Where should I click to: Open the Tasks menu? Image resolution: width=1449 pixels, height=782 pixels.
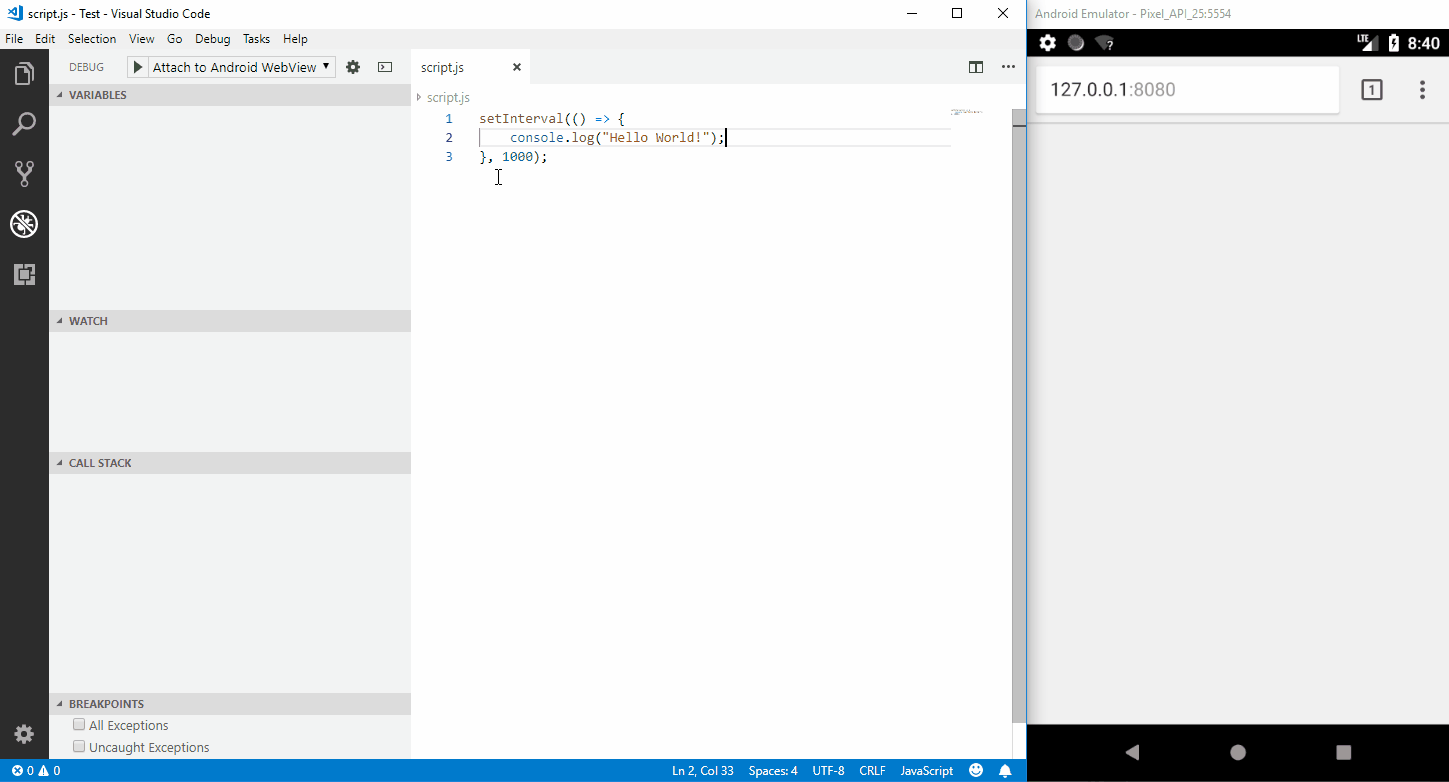point(256,39)
